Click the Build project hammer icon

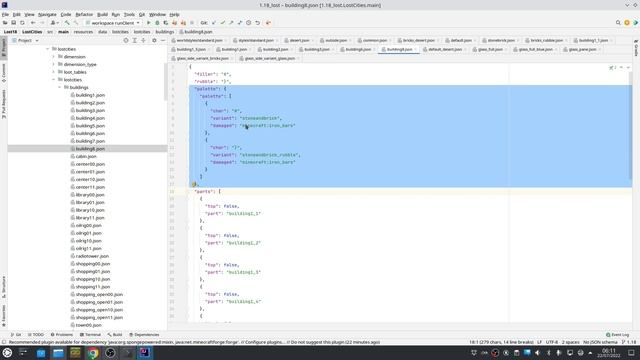tap(67, 23)
